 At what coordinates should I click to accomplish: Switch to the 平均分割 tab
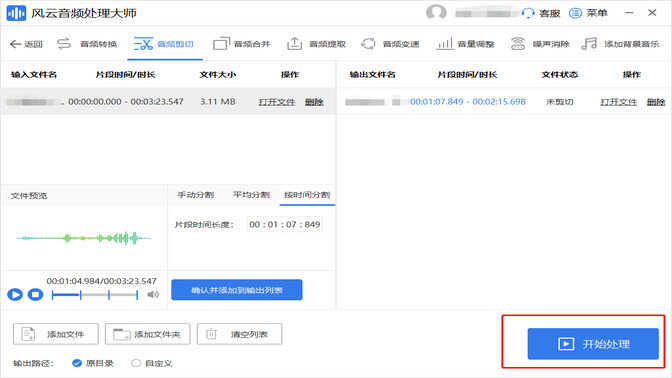[252, 195]
